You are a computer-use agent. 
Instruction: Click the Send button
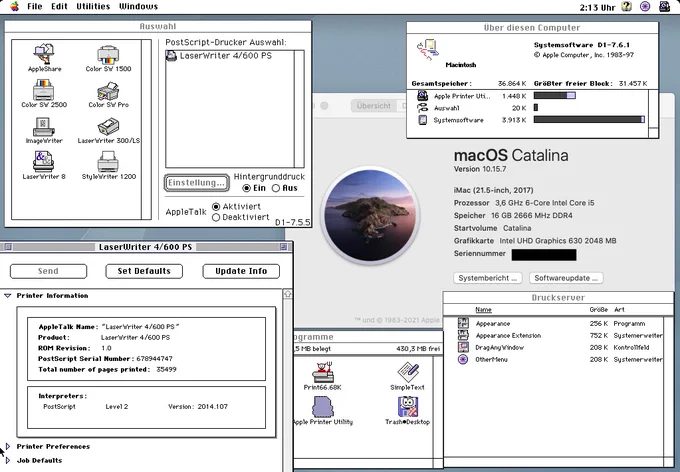coord(48,271)
